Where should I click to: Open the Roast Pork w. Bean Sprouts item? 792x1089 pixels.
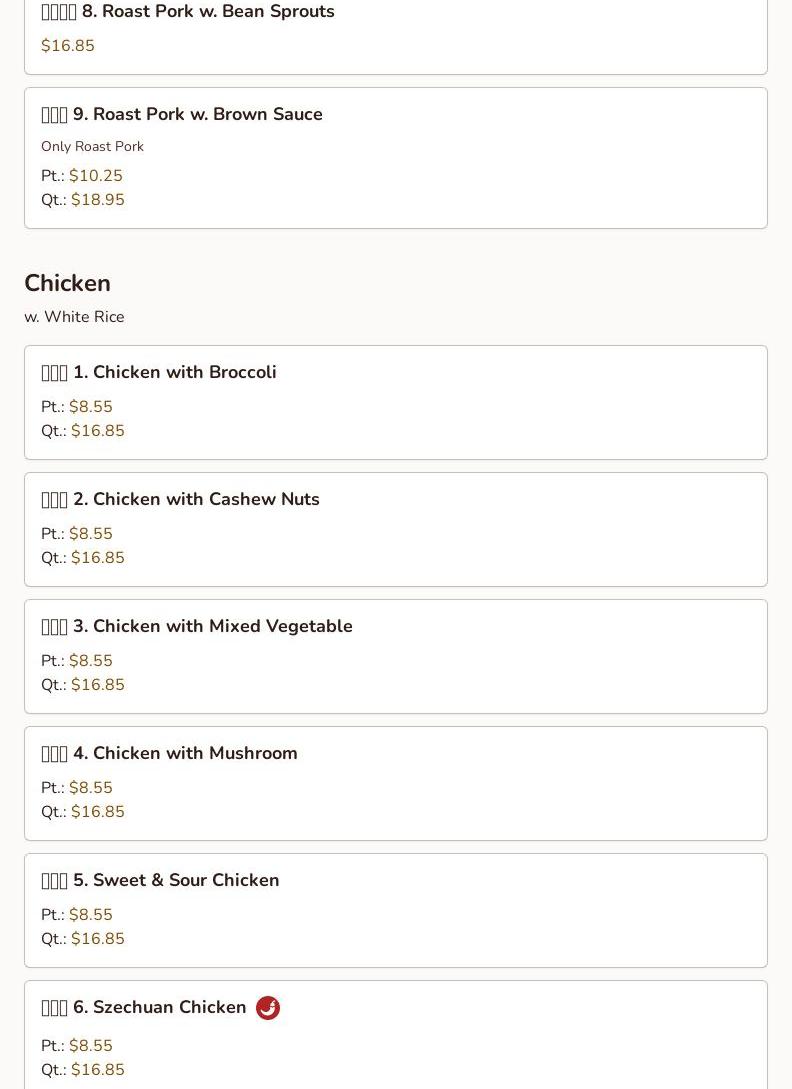click(x=188, y=12)
